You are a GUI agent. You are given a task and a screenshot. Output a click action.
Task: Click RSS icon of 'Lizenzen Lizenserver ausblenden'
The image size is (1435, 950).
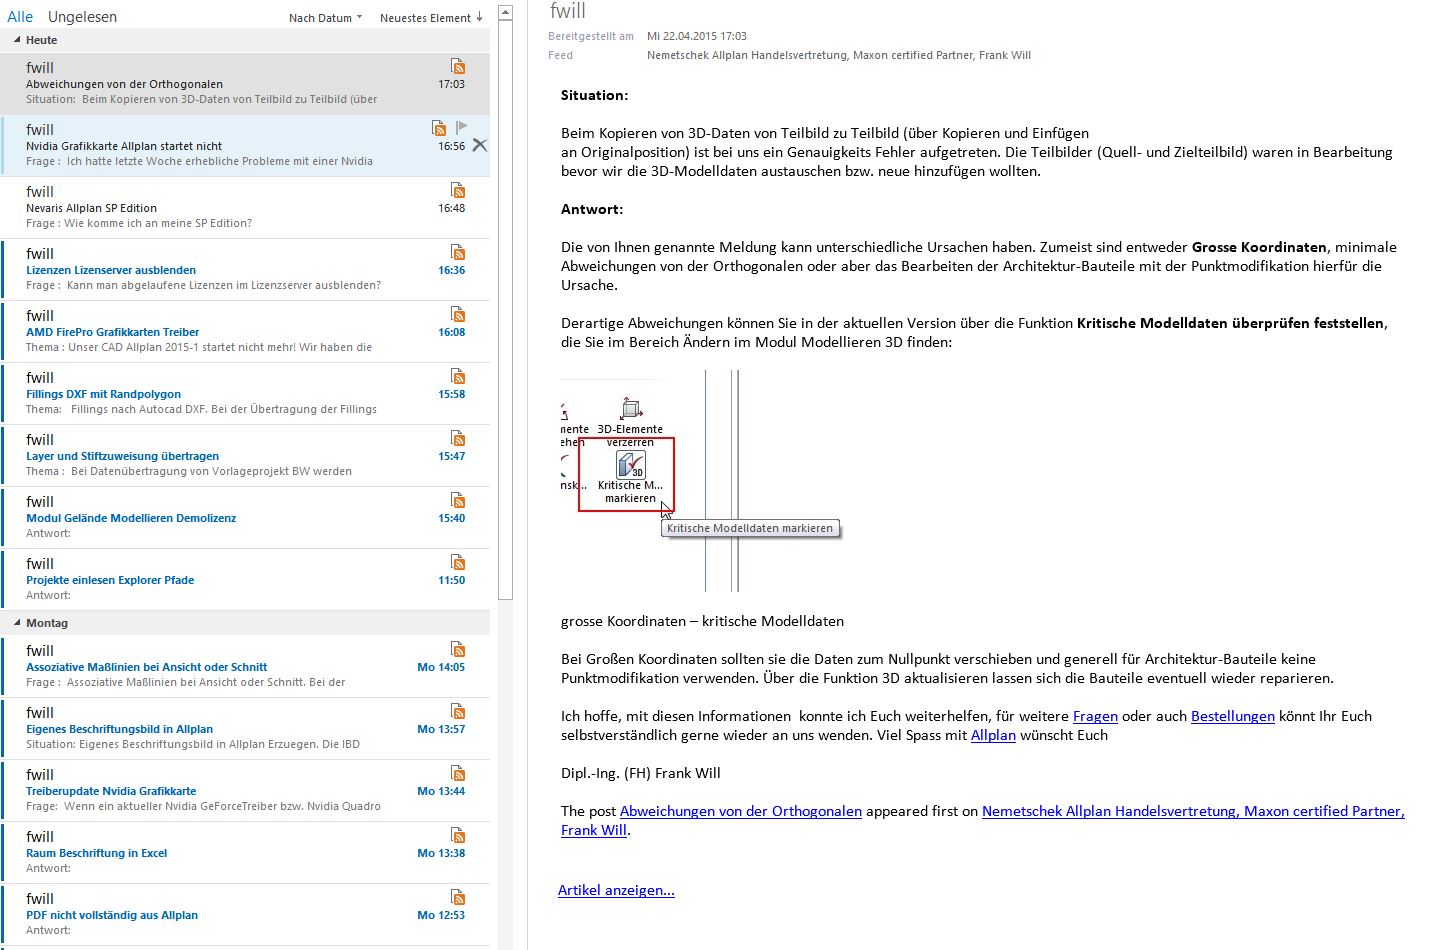click(458, 252)
